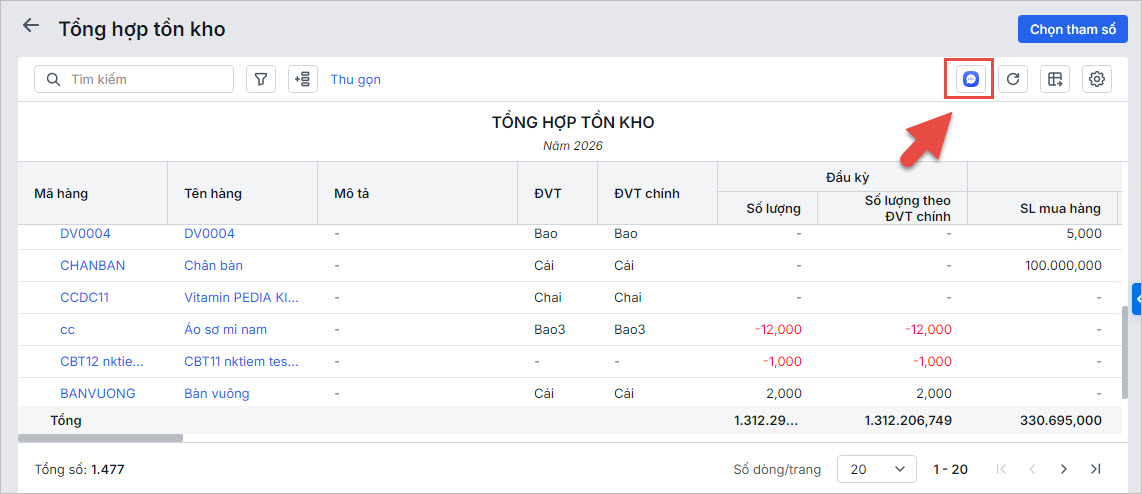Viewport: 1142px width, 494px height.
Task: Open the Bàn vuông item name link
Action: pyautogui.click(x=217, y=393)
